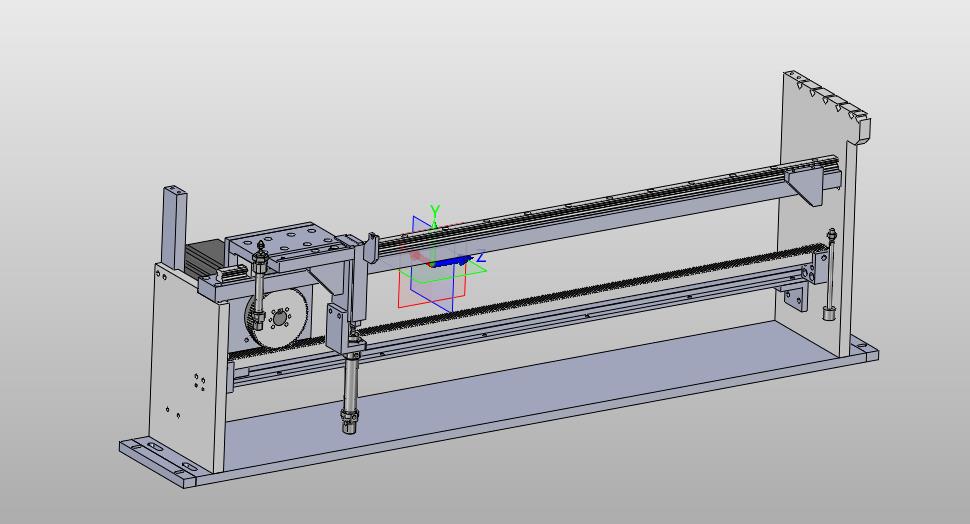
Task: Select the thick blue Z-axis arrow
Action: pyautogui.click(x=452, y=262)
